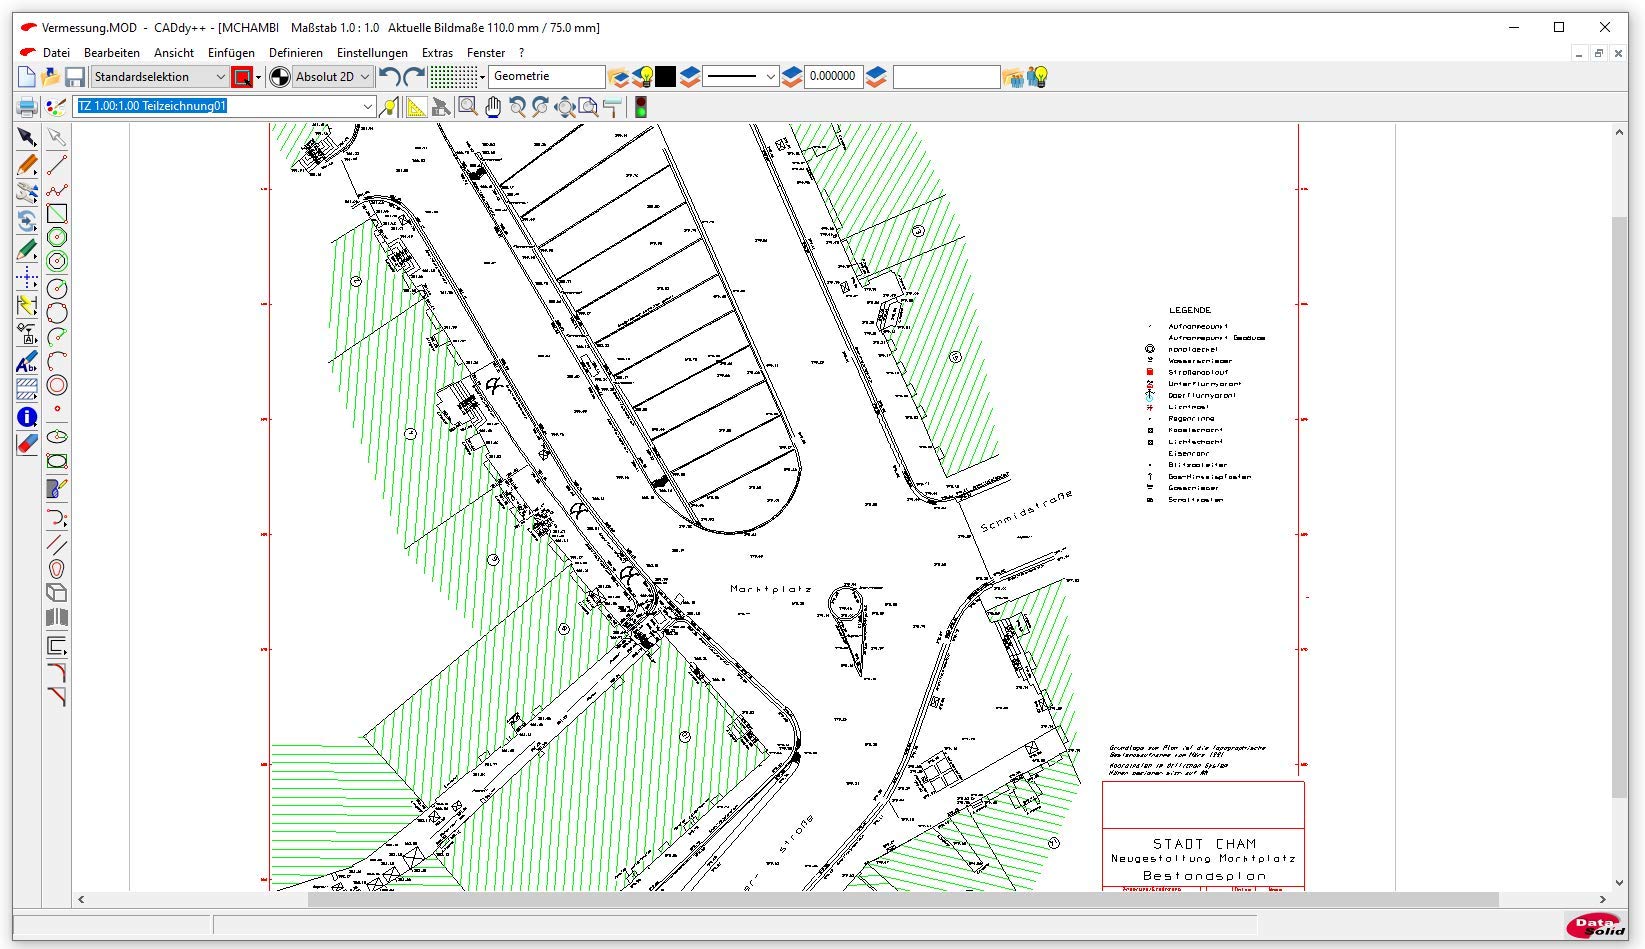Toggle the torch icon beside Teilzeichnung dropdown

point(389,107)
